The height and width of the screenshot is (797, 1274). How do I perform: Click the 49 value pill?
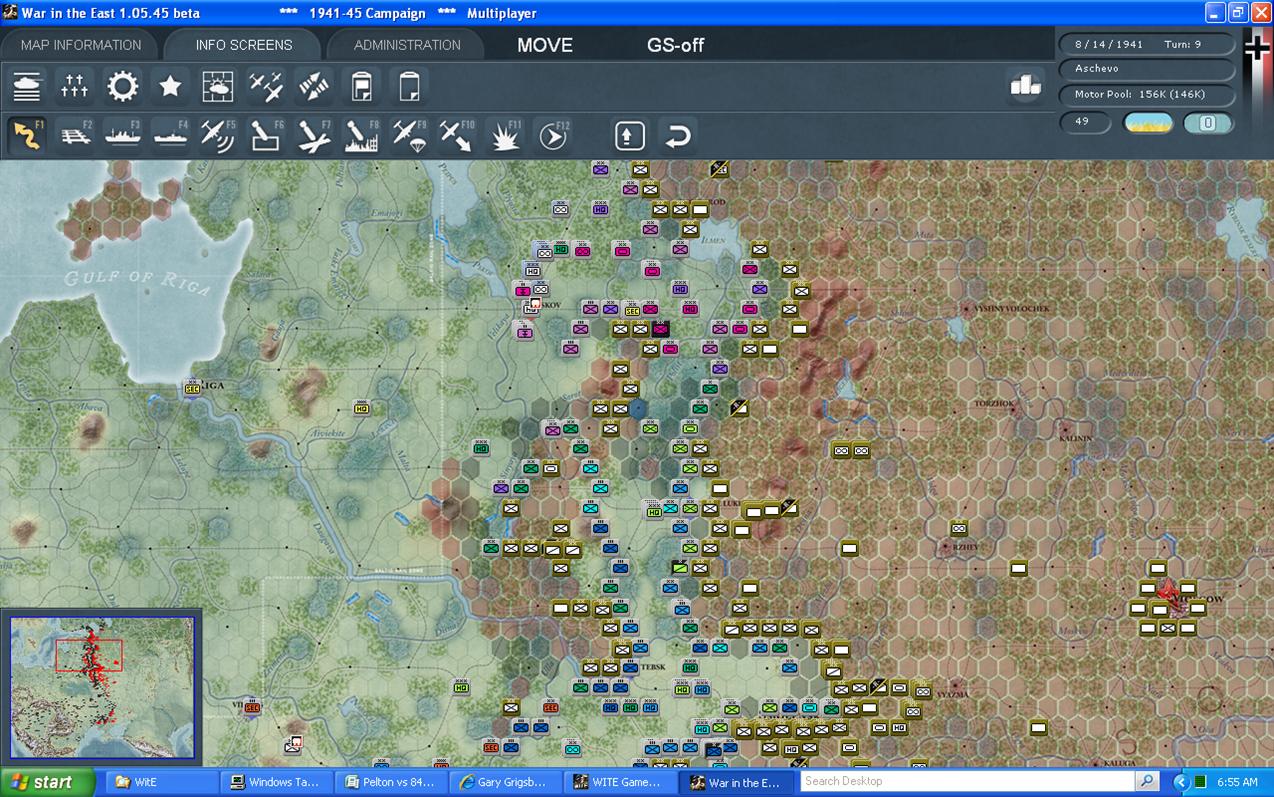[1085, 122]
